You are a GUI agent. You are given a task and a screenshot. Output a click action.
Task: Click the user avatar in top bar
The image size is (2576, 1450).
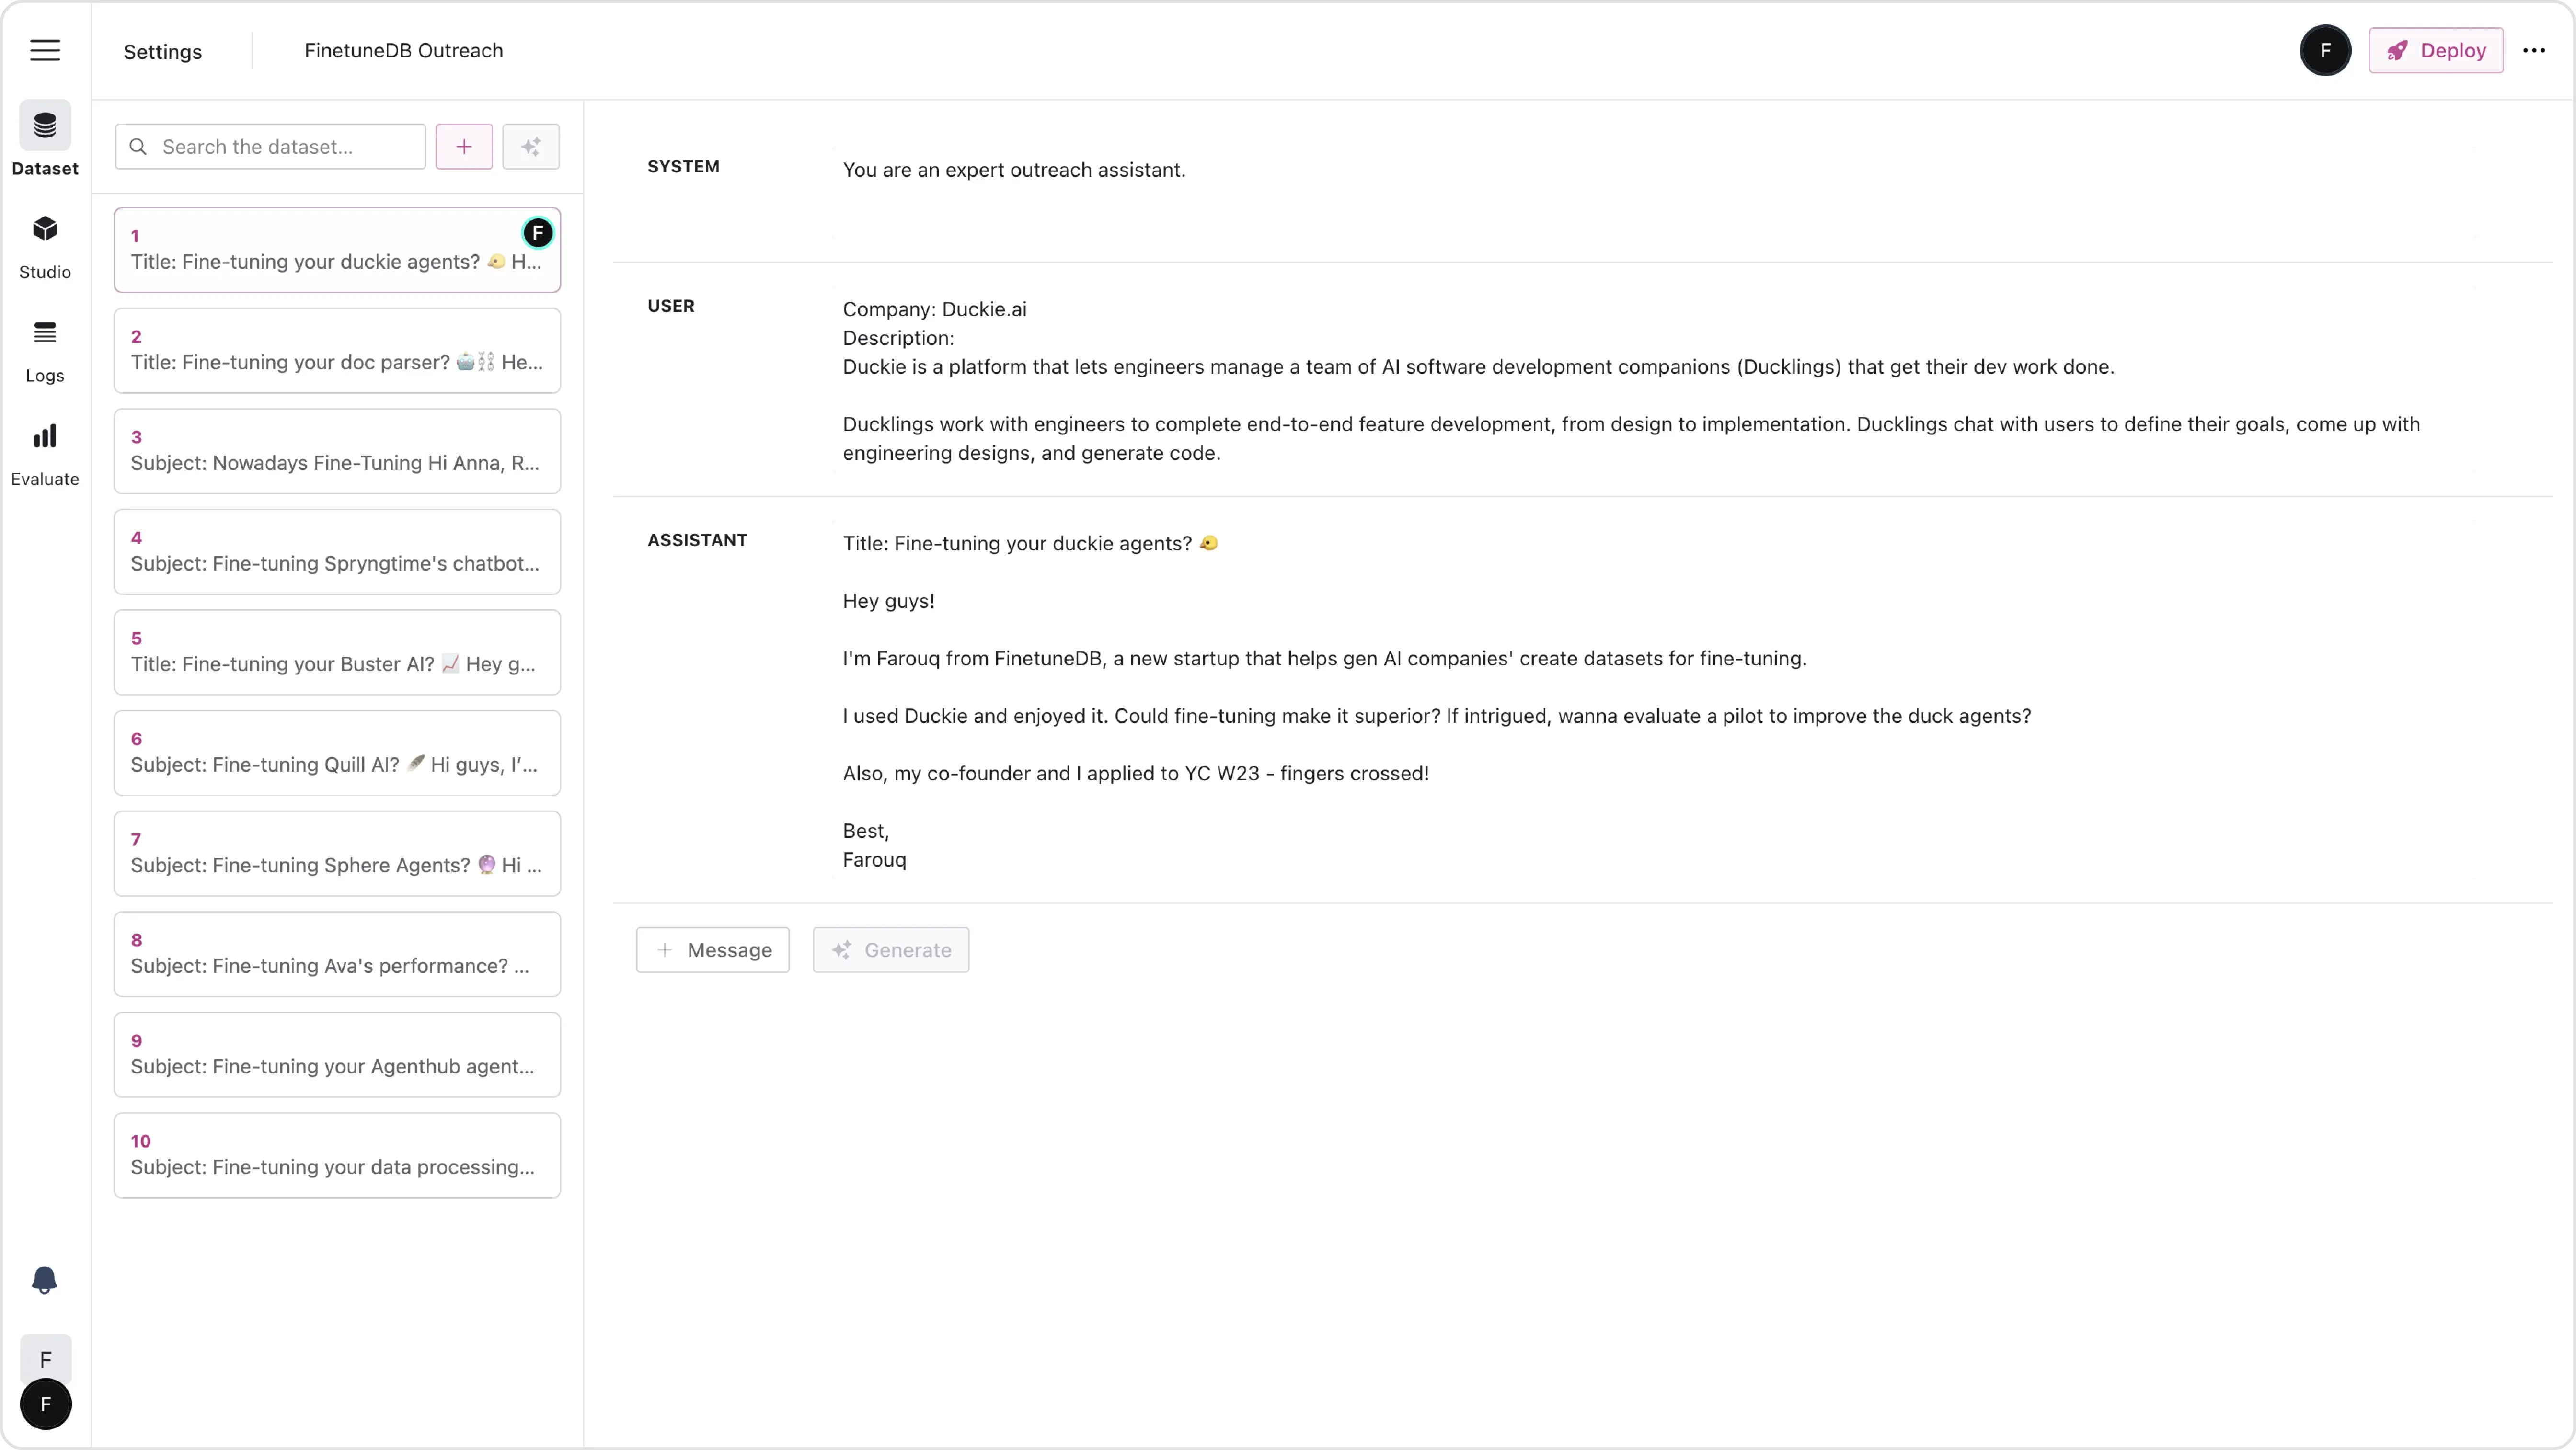click(2325, 50)
